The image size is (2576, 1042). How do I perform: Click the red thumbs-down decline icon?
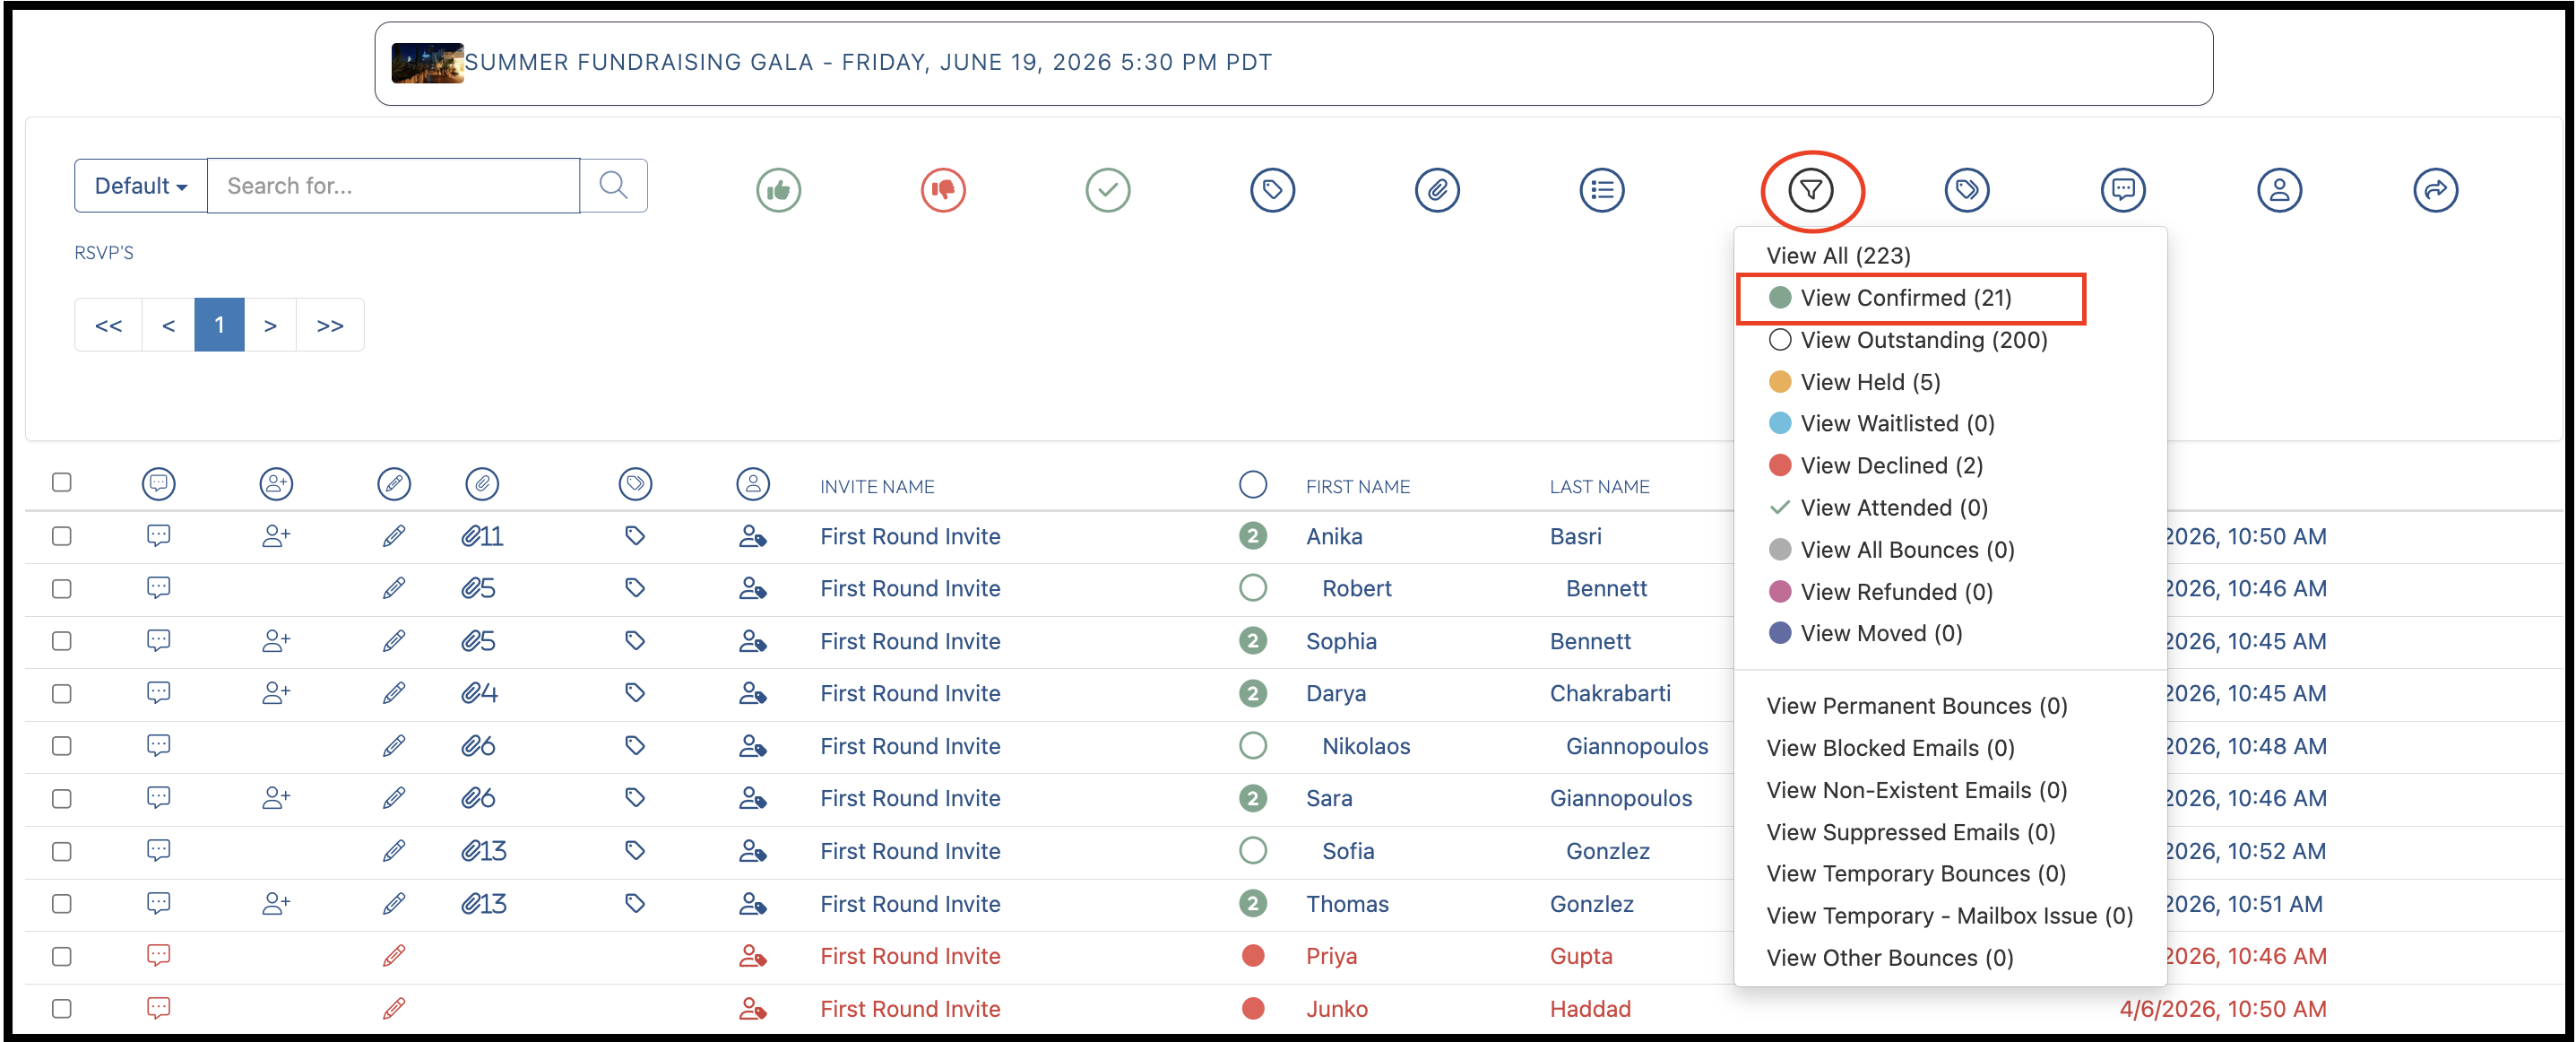[x=943, y=189]
